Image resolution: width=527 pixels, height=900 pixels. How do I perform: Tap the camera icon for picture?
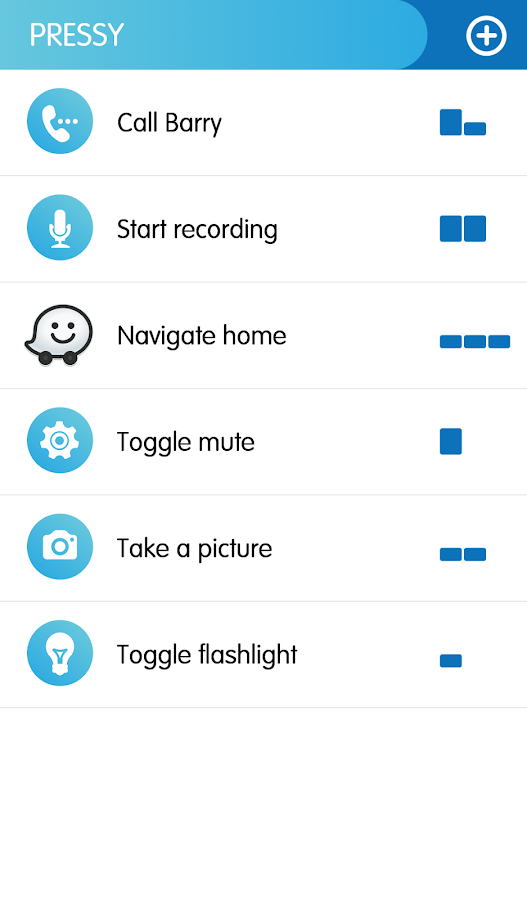tap(60, 546)
